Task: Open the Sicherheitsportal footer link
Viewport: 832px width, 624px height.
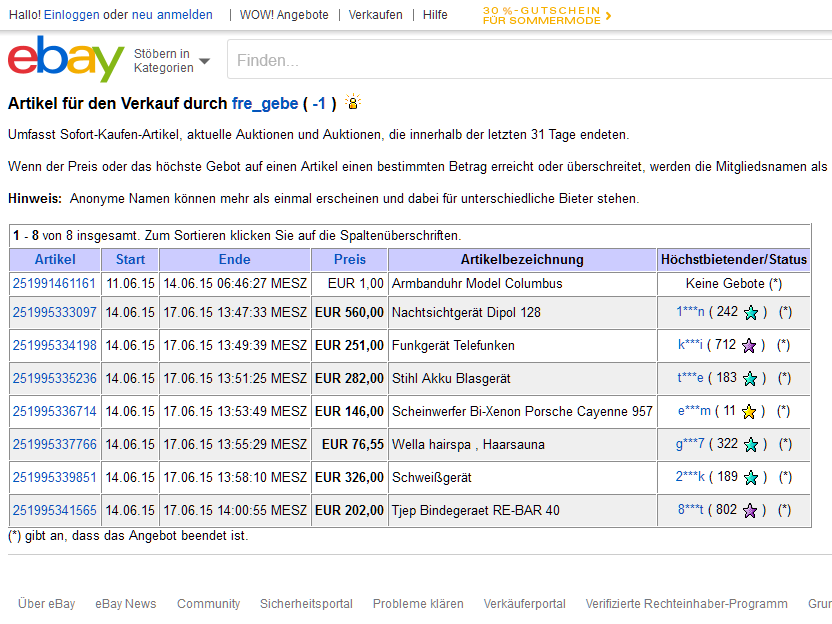Action: (x=306, y=604)
